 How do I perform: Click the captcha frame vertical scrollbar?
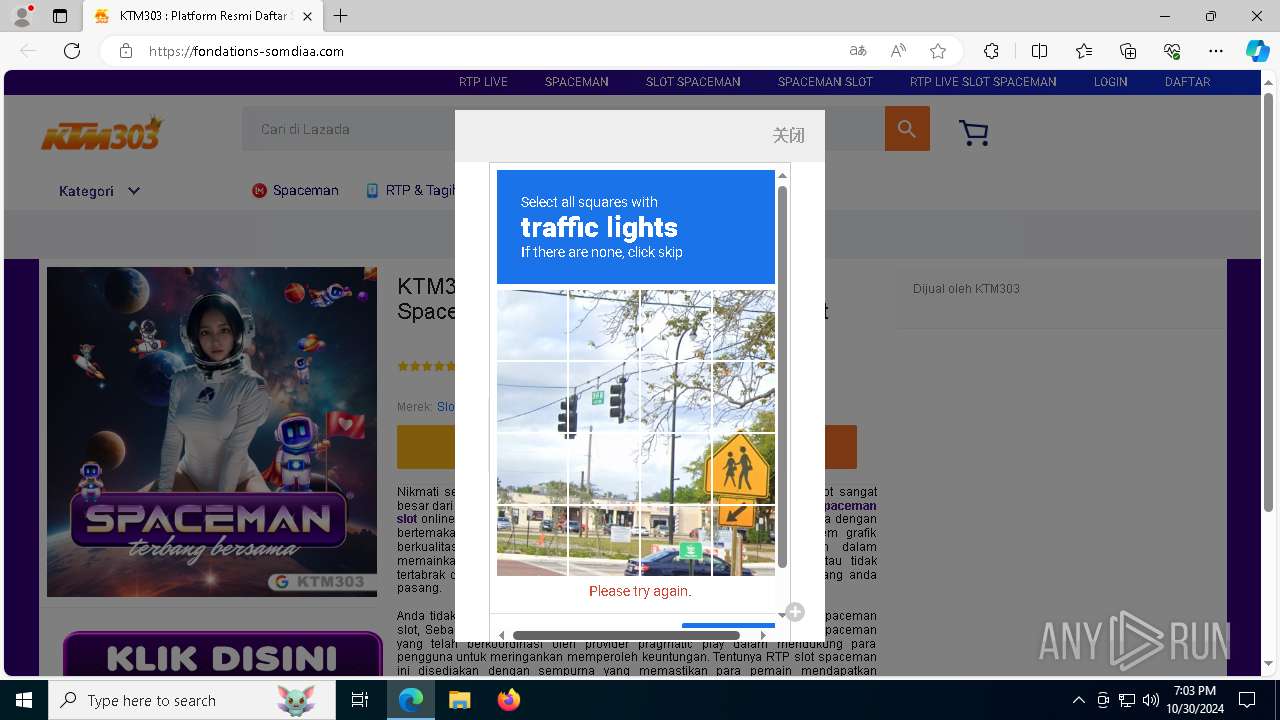click(x=782, y=376)
